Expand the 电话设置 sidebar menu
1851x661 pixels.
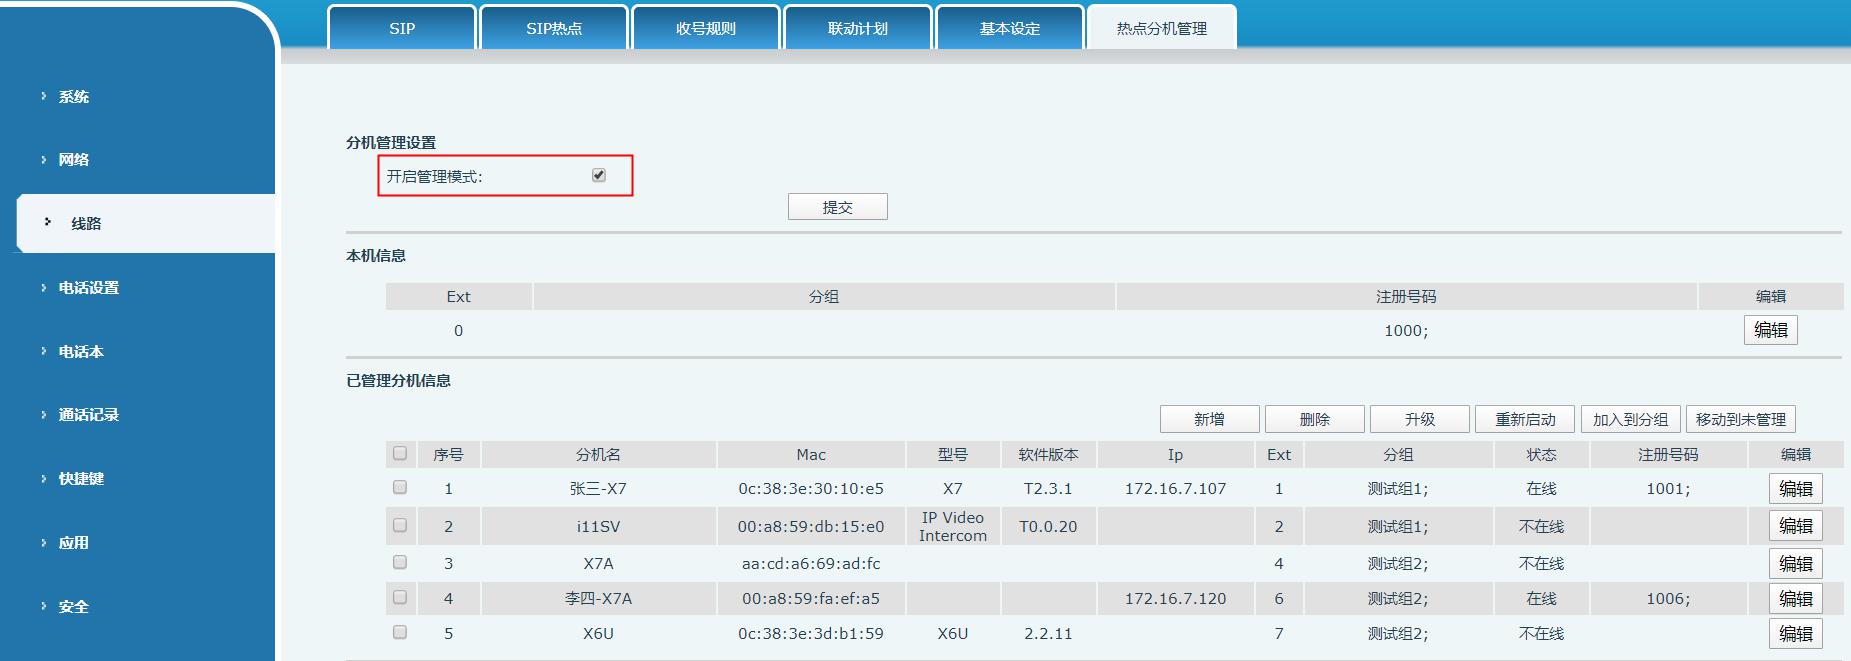click(x=88, y=288)
